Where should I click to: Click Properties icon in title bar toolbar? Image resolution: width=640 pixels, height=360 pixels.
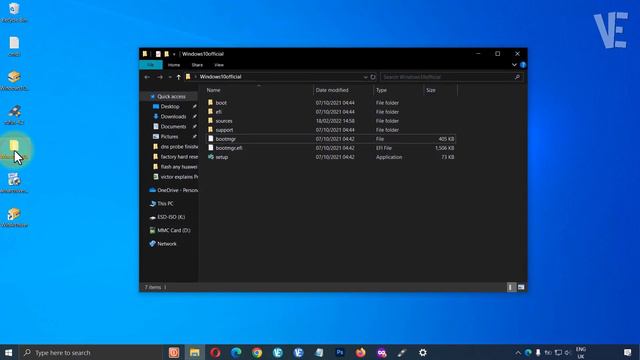click(158, 54)
